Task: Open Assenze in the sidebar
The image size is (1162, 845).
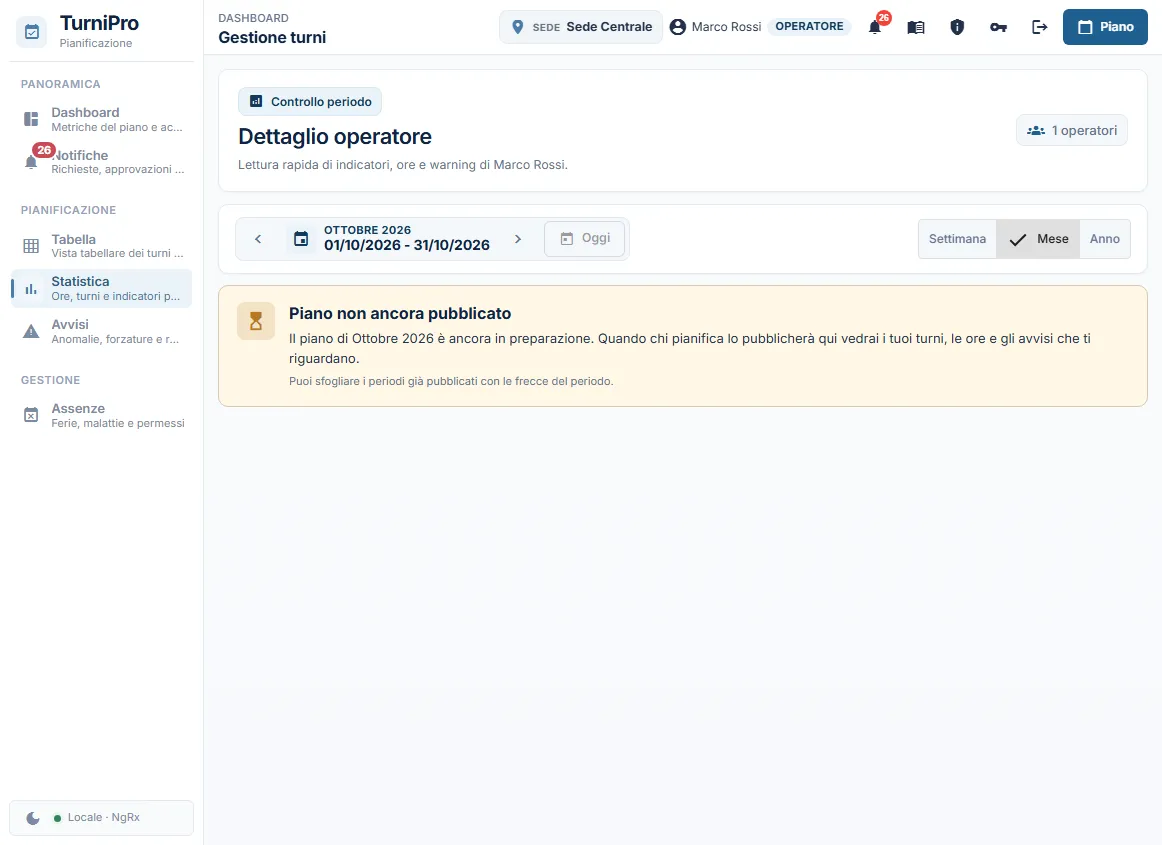Action: (102, 415)
